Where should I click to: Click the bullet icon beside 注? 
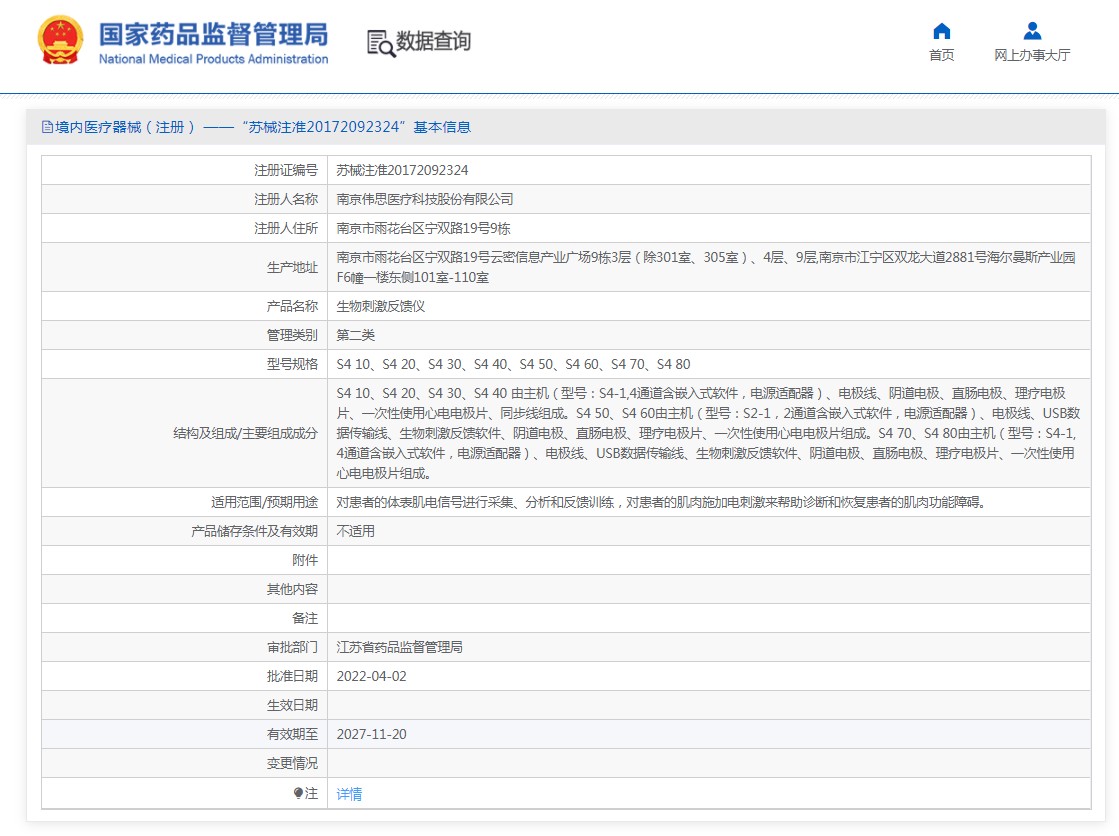[298, 793]
